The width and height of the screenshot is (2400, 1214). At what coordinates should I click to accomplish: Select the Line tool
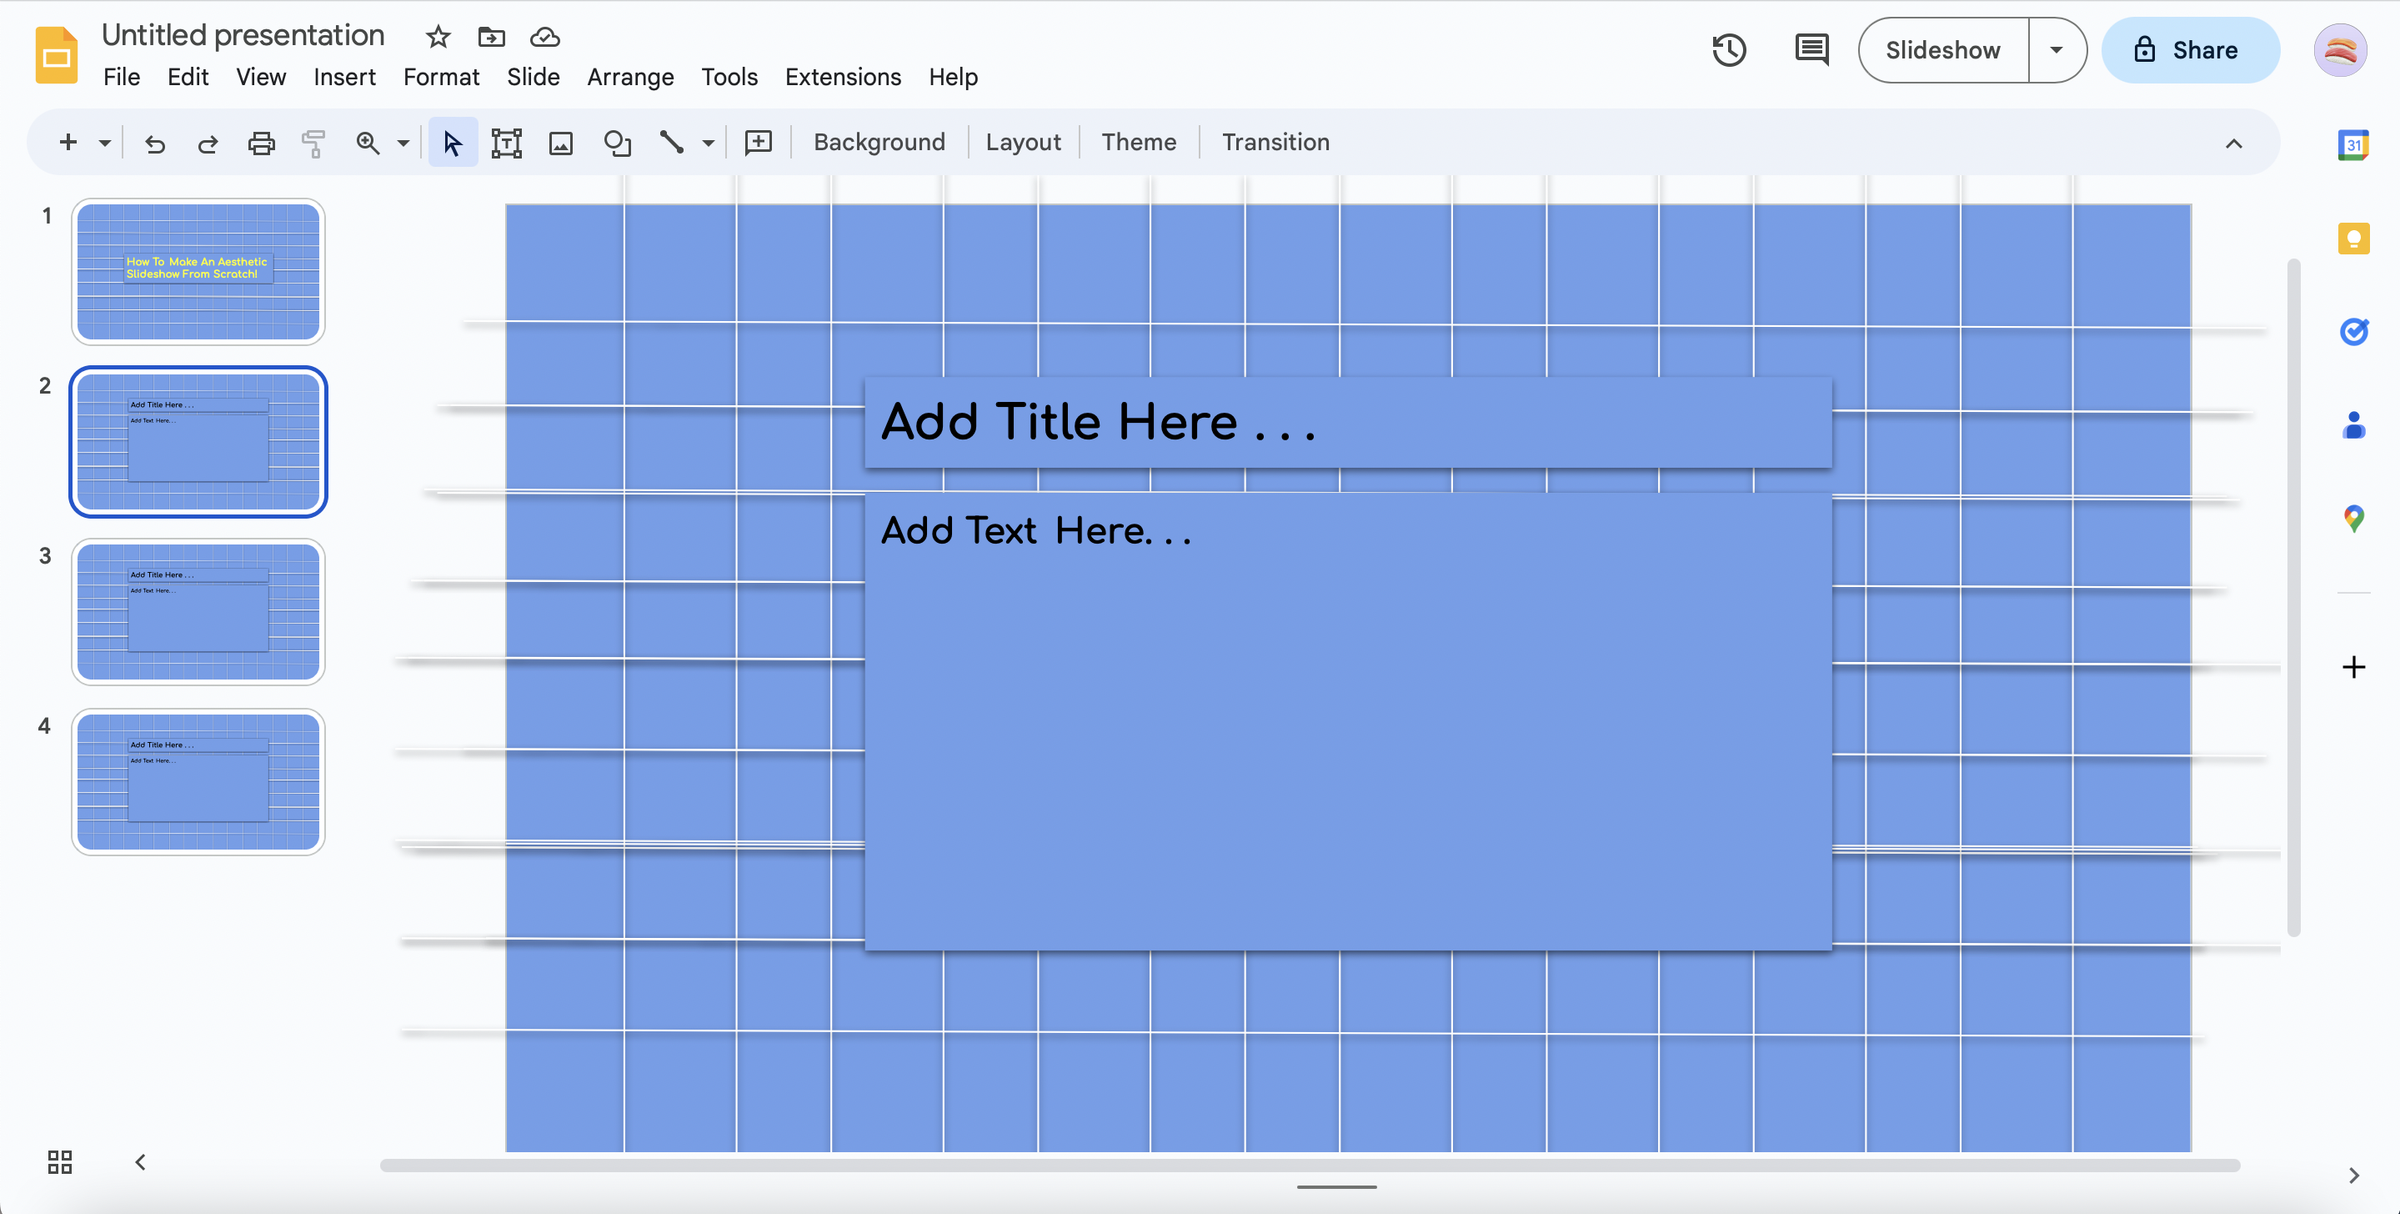[x=671, y=142]
